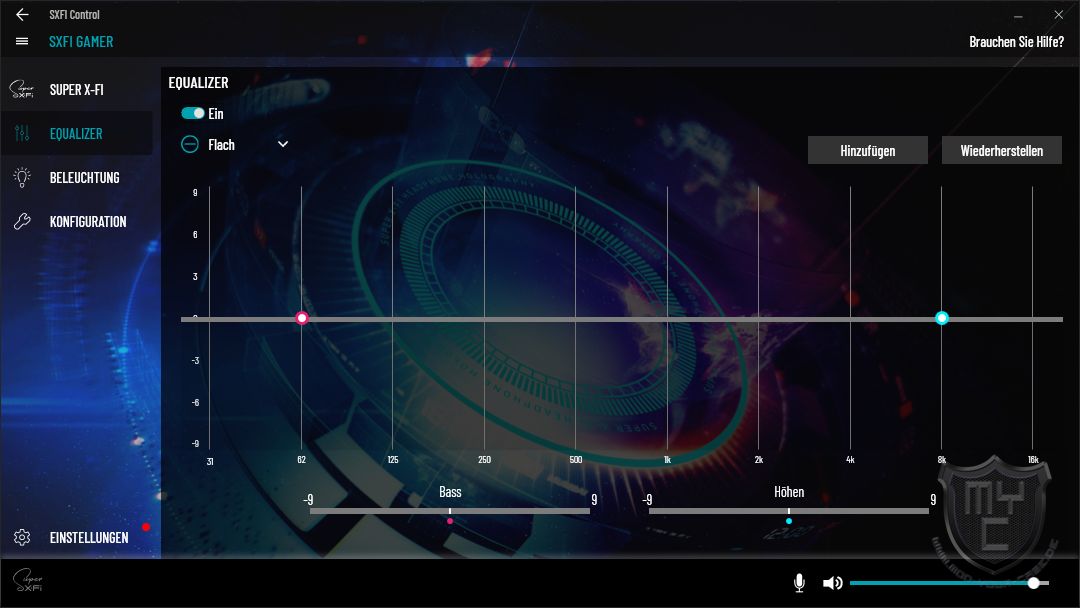The width and height of the screenshot is (1080, 608).
Task: Open the Konfiguration section
Action: coord(76,222)
